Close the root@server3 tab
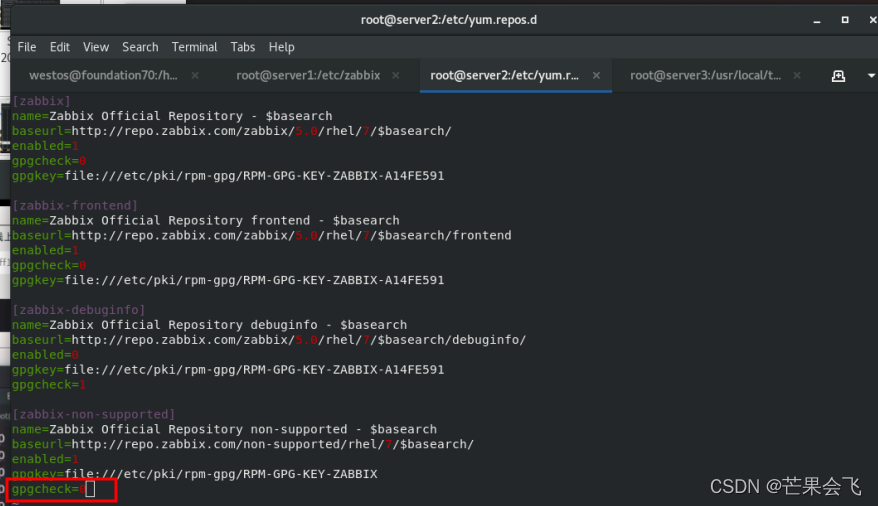The height and width of the screenshot is (506, 878). [x=797, y=75]
